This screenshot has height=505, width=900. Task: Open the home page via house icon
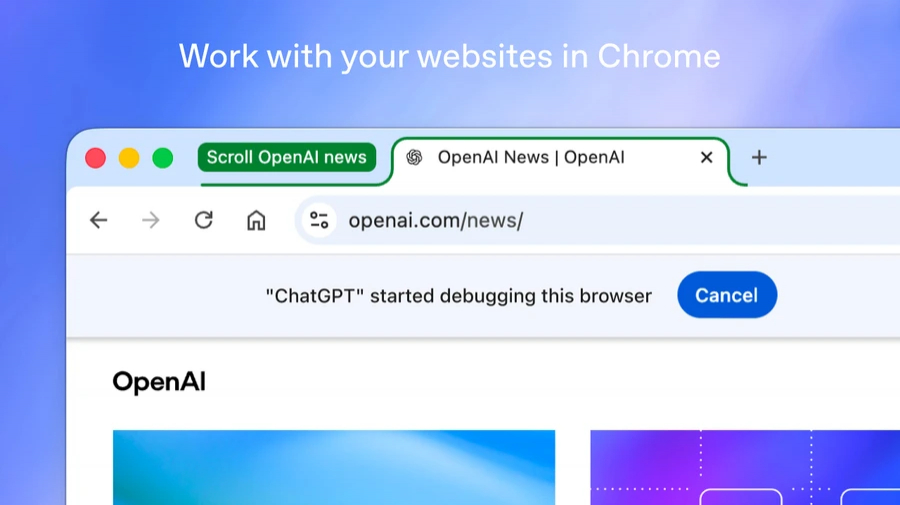click(x=256, y=220)
